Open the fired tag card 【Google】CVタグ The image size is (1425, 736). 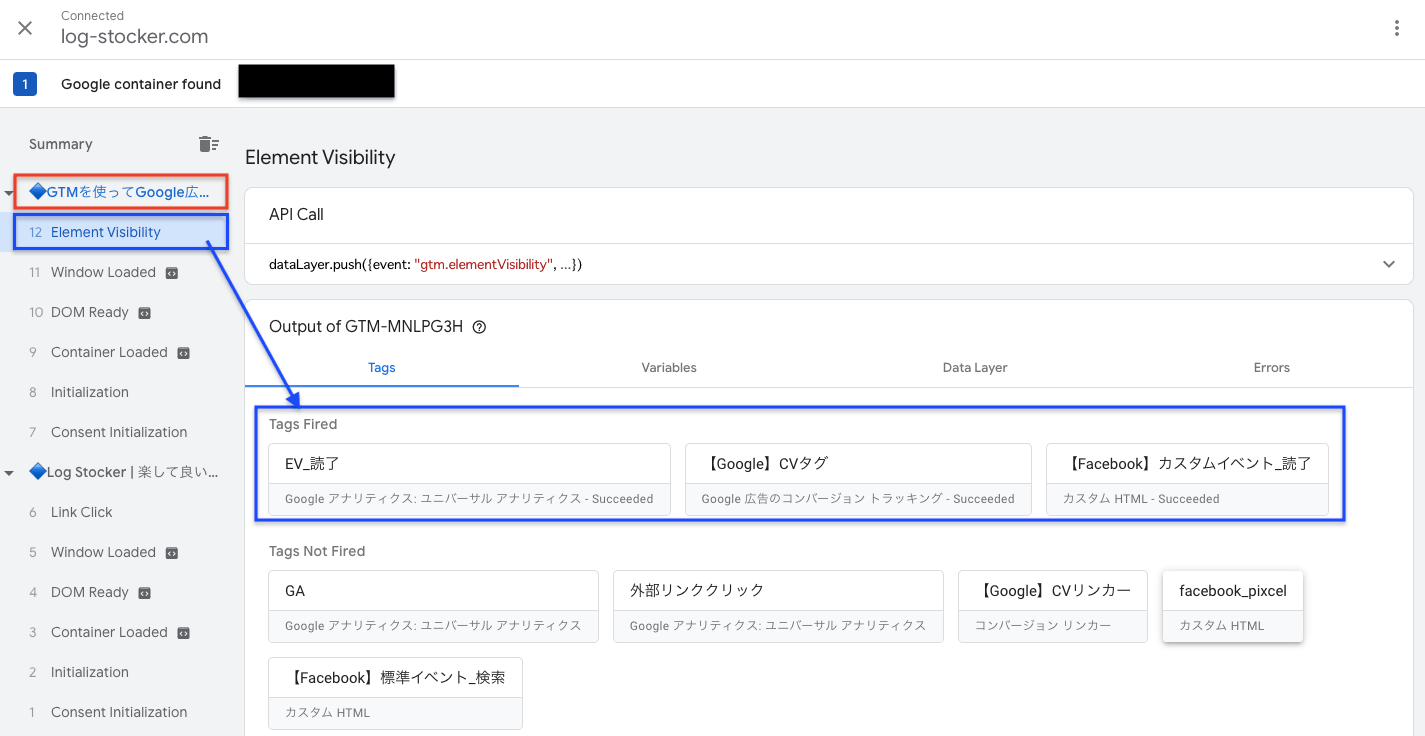pyautogui.click(x=858, y=480)
